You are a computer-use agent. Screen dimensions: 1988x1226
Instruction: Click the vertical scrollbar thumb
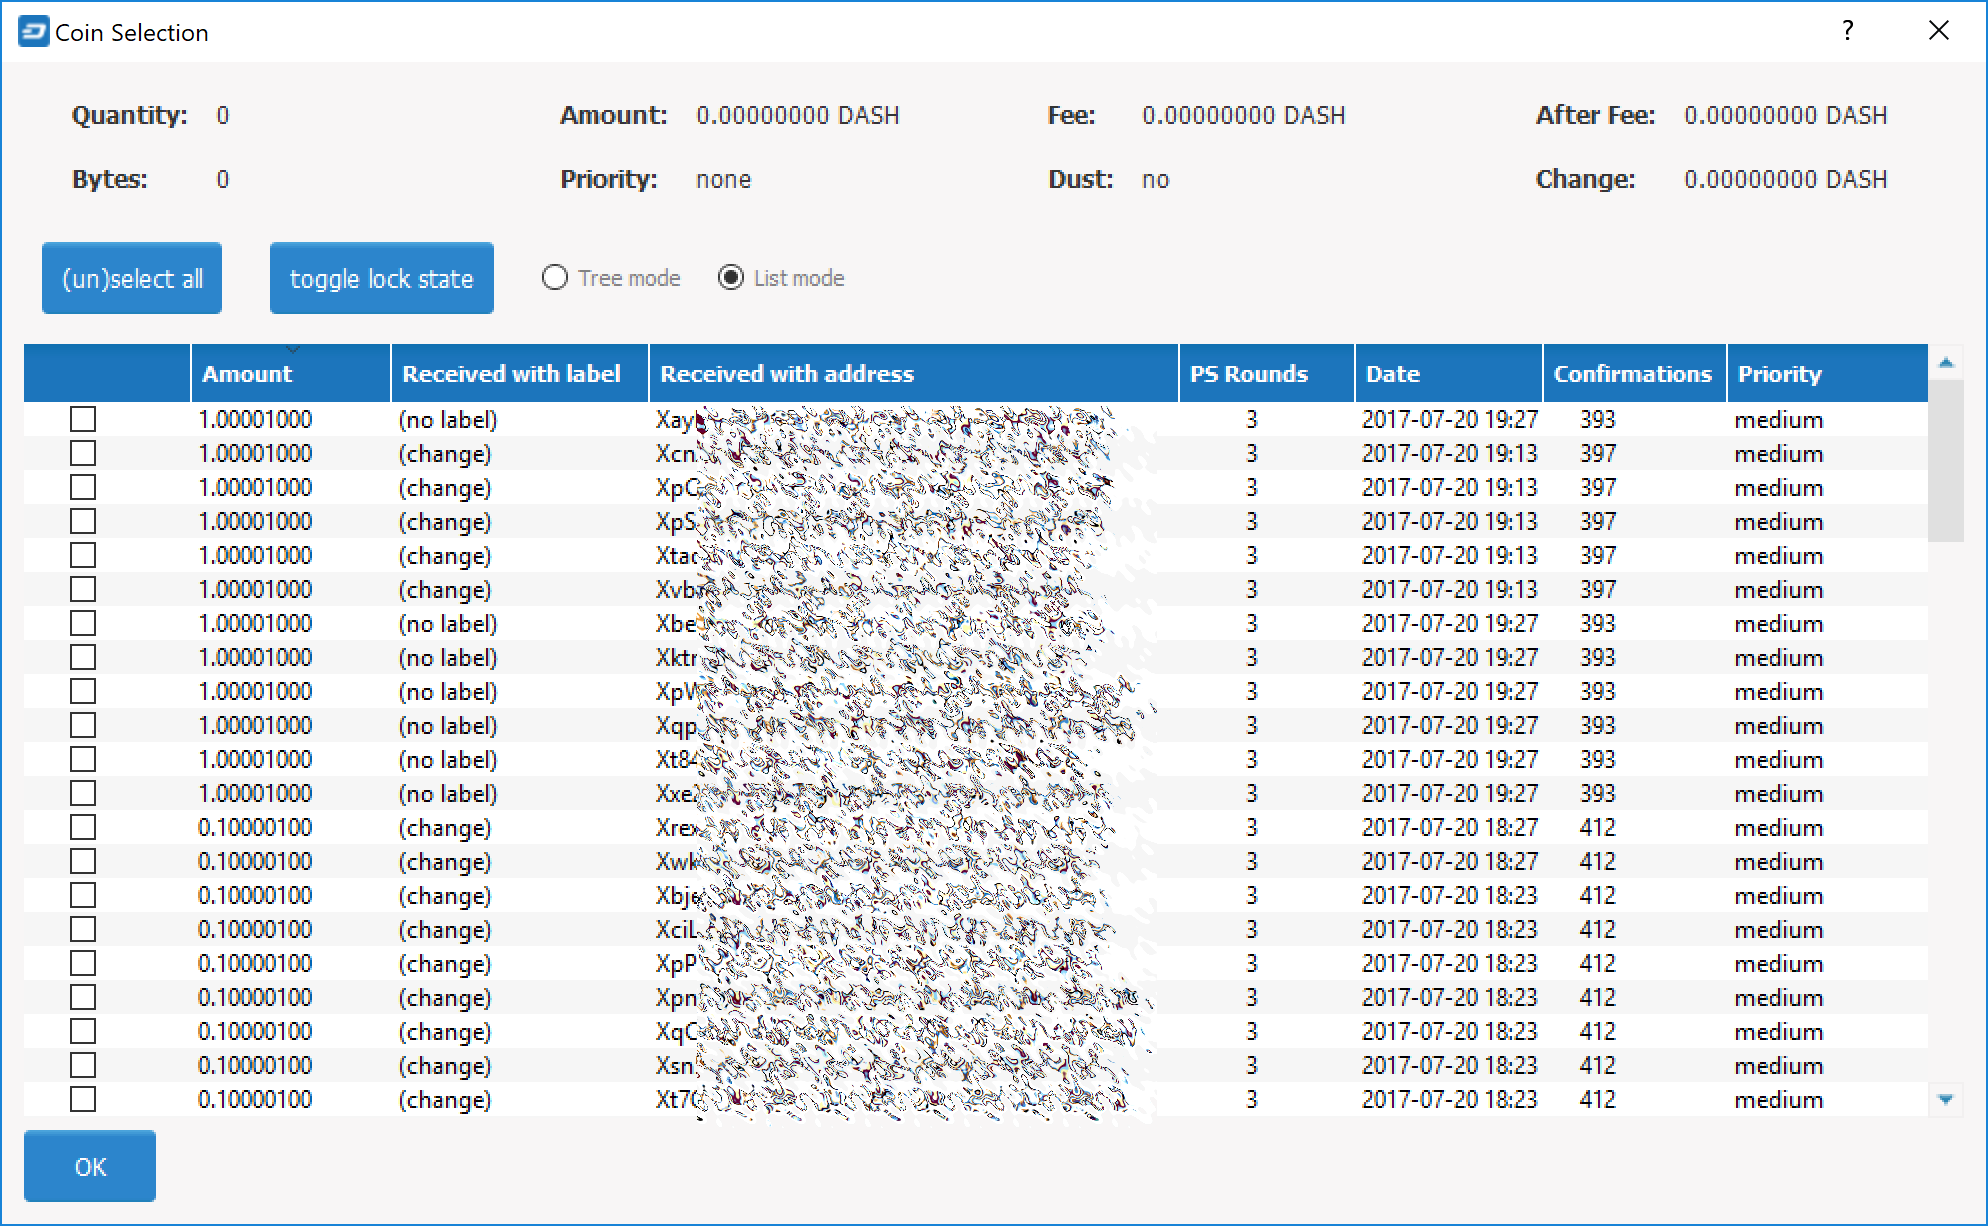(1946, 461)
